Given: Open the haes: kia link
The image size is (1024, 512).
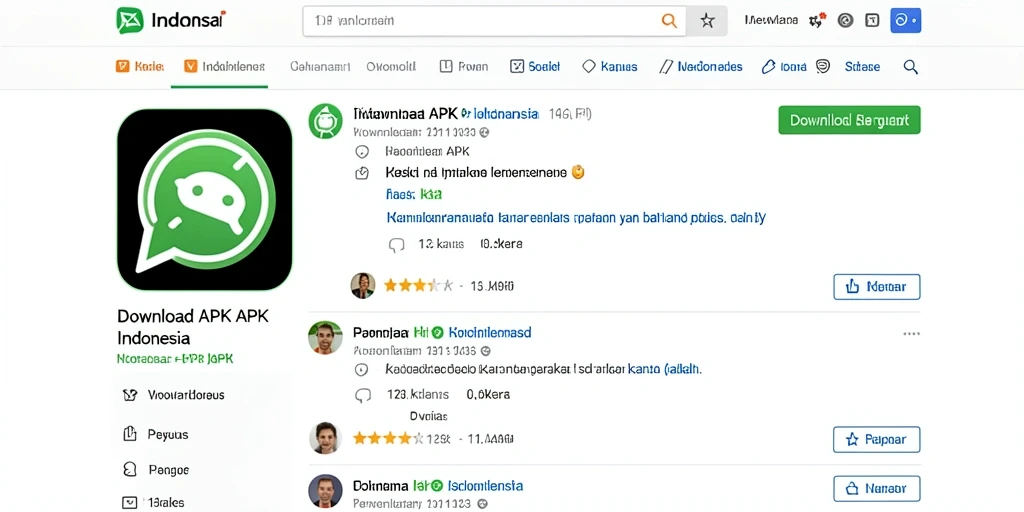Looking at the screenshot, I should click(413, 194).
